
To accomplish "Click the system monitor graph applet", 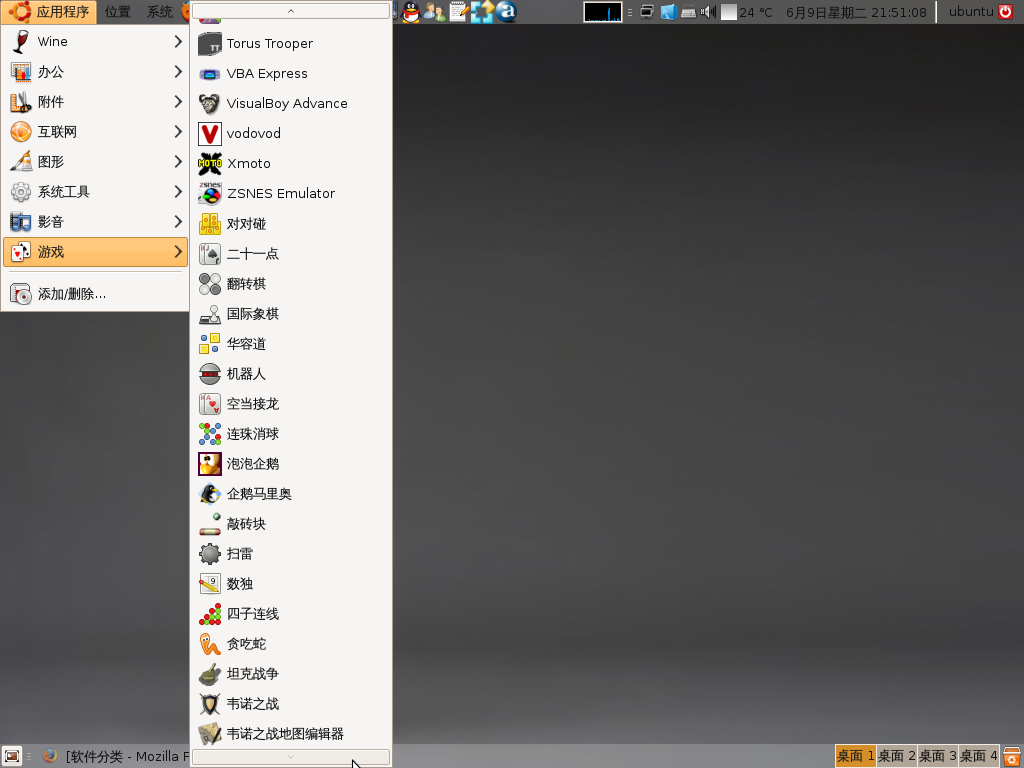I will tap(603, 12).
